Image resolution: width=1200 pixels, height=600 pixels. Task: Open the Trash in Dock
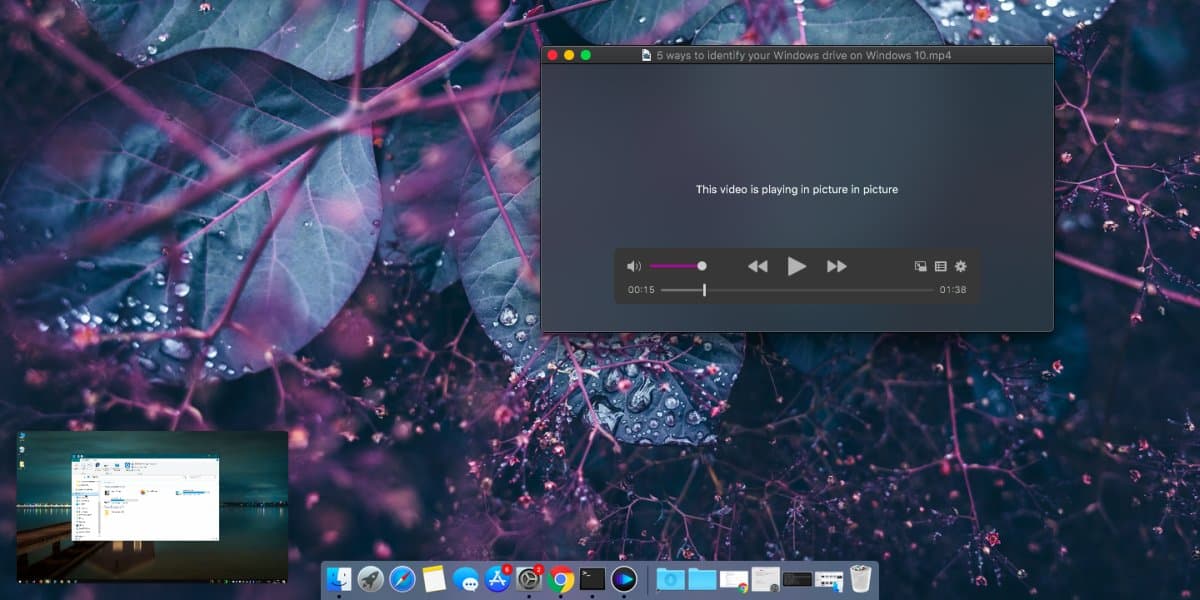coord(860,578)
